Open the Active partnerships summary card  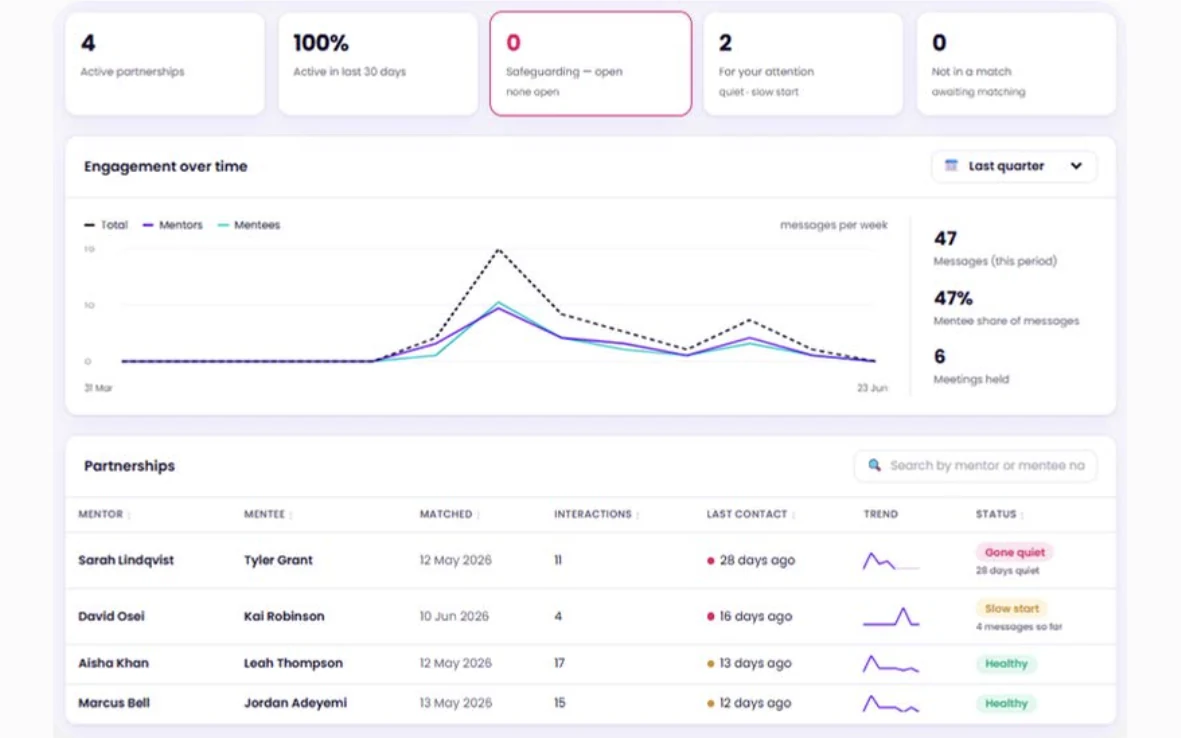165,64
